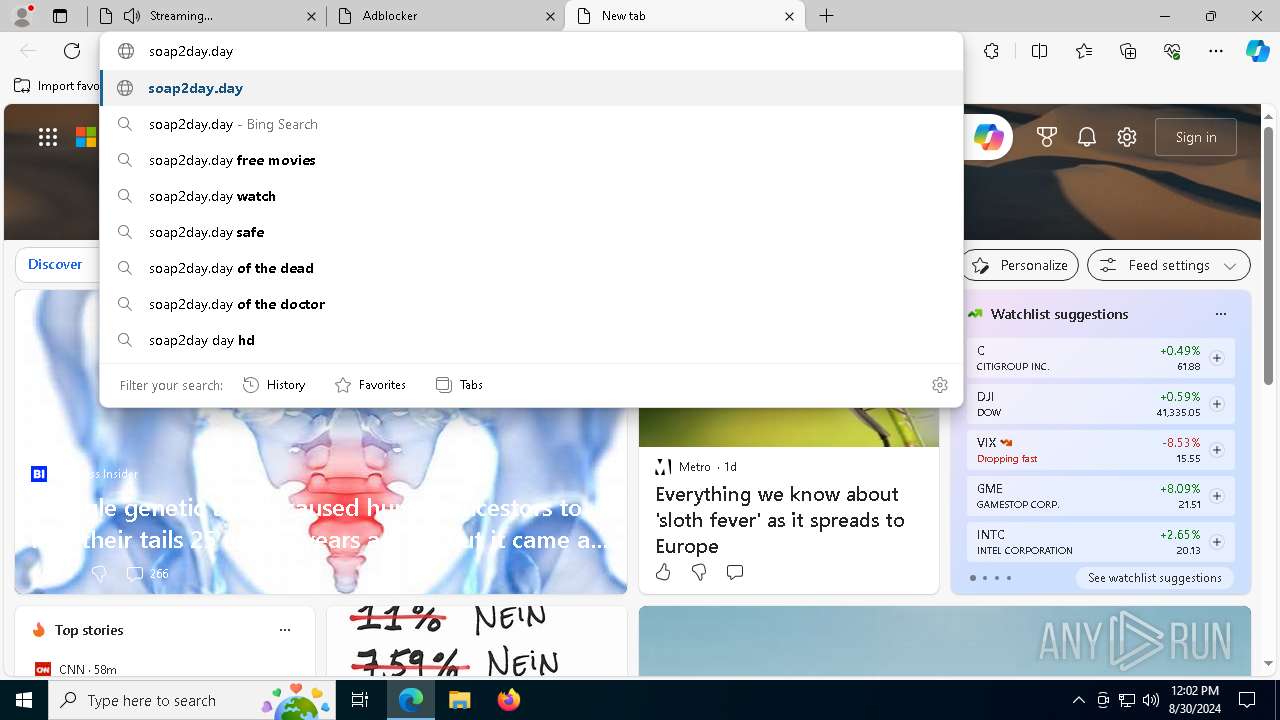Viewport: 1280px width, 720px height.
Task: Pick the 'soap2day.day safe' suggestion
Action: [x=531, y=232]
